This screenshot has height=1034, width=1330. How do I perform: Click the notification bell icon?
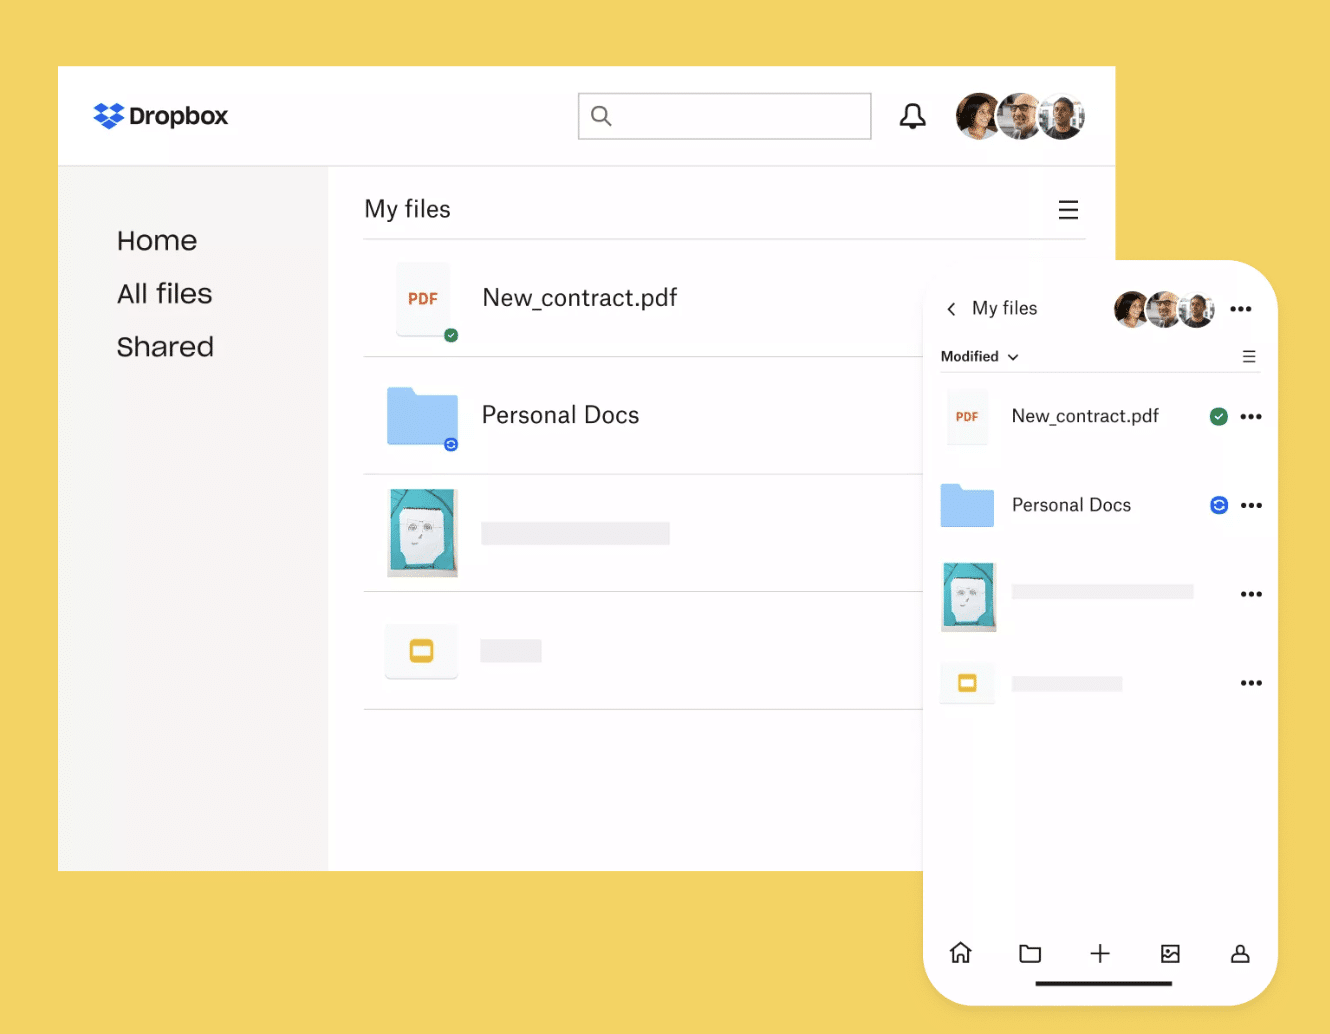912,116
